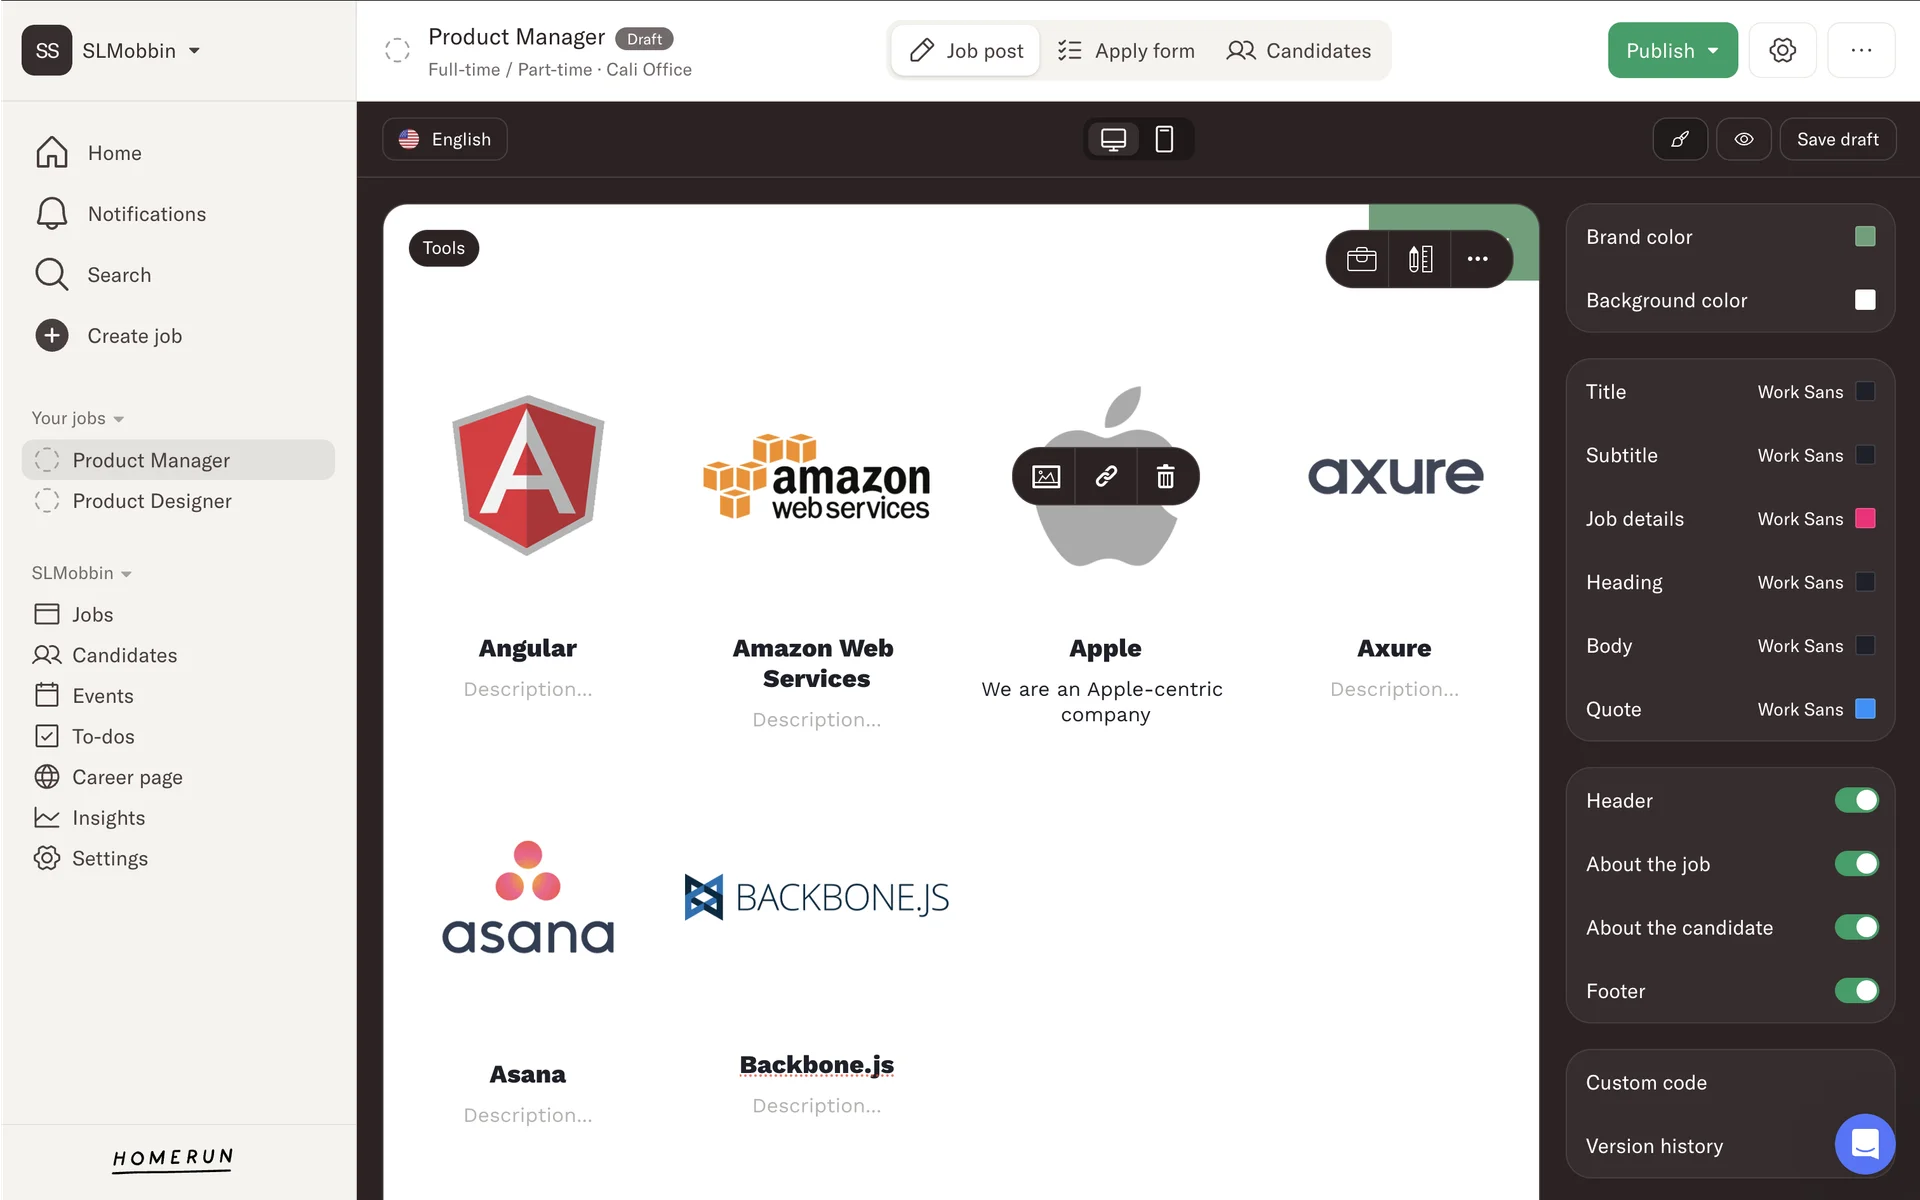Open the gear settings icon near Publish

1782,50
